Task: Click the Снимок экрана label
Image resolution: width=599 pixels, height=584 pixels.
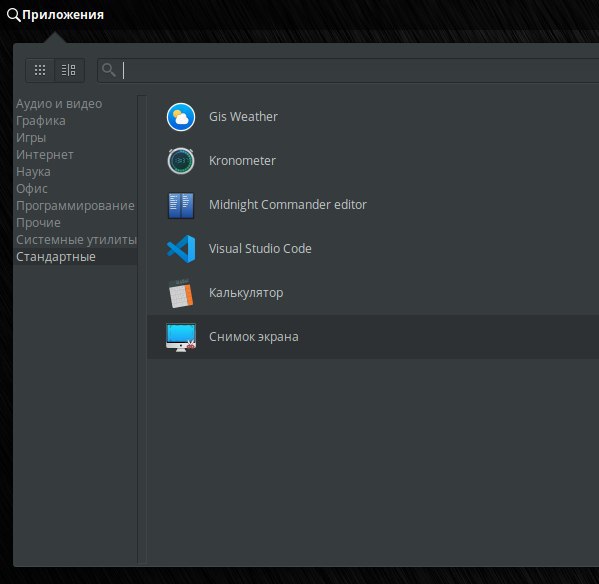Action: point(254,337)
